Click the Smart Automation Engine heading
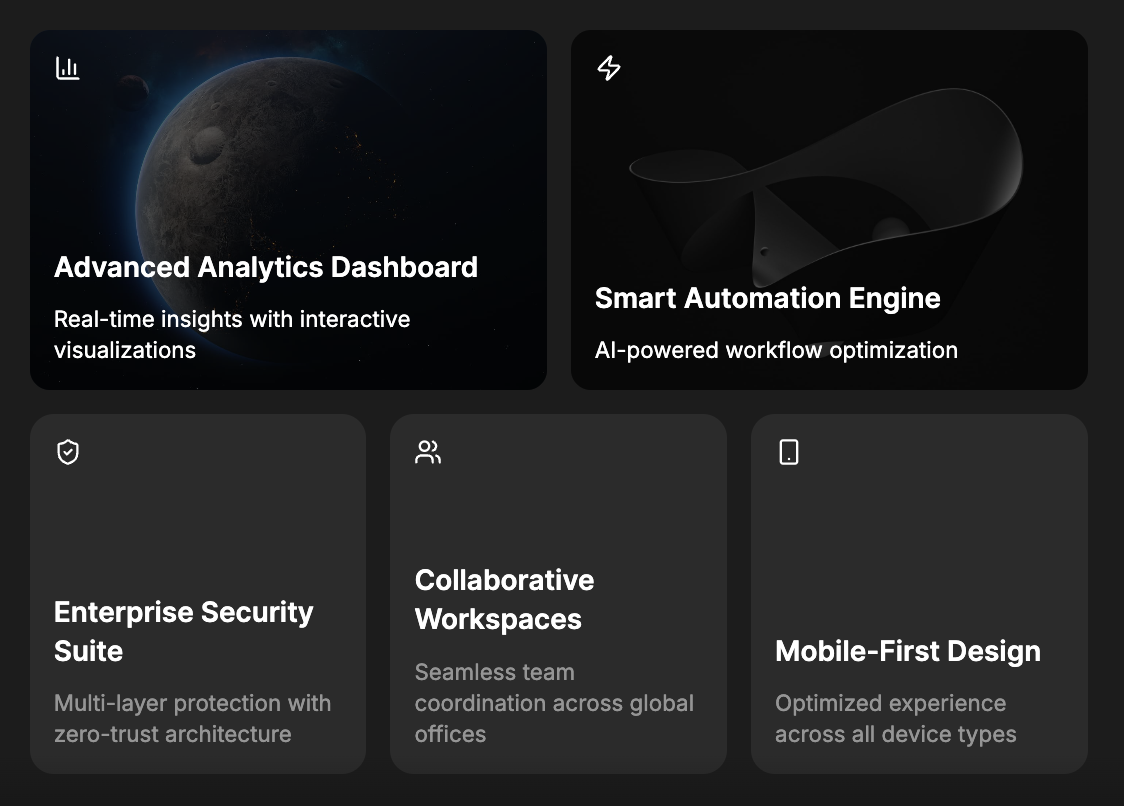The width and height of the screenshot is (1124, 806). 767,298
